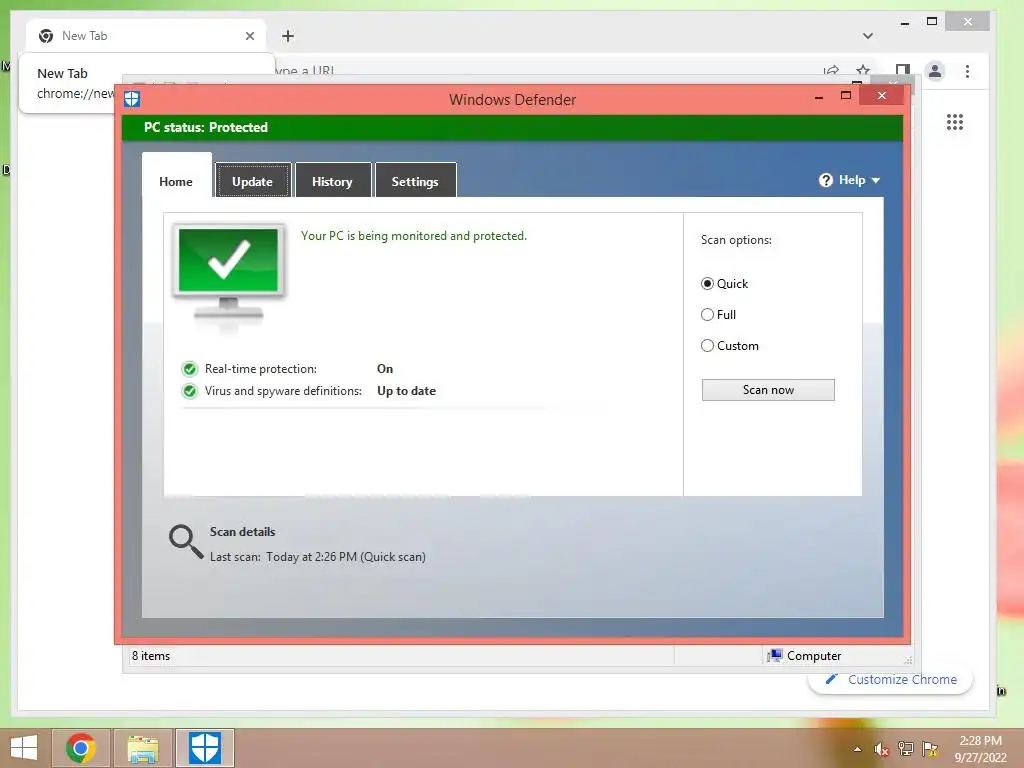Screen dimensions: 1024x768
Task: Click the Virus and spyware definitions check icon
Action: tap(190, 391)
